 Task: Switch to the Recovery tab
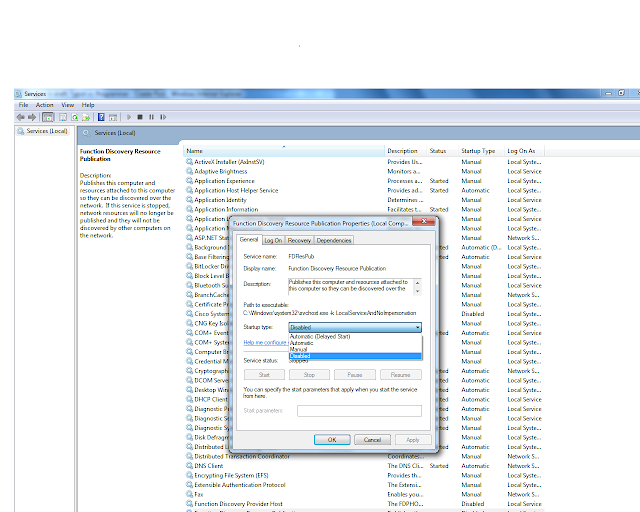point(299,240)
